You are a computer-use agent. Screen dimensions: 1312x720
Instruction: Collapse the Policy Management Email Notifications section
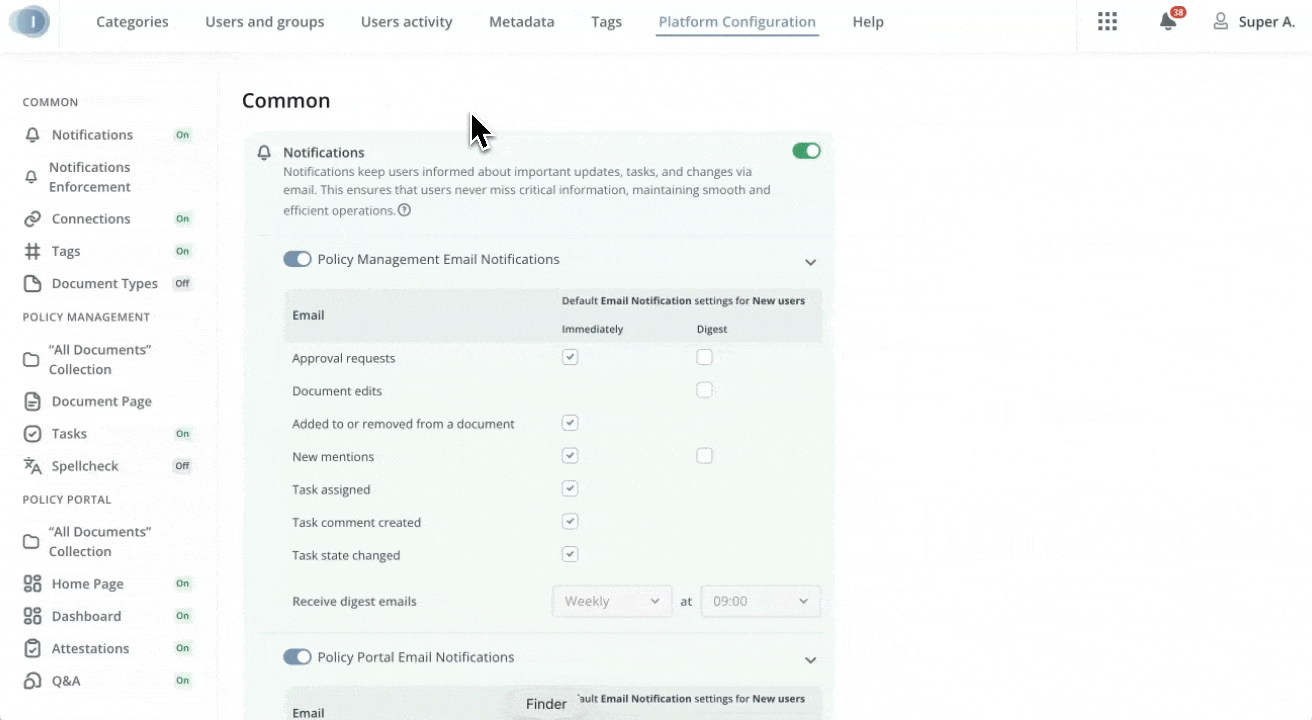[810, 262]
